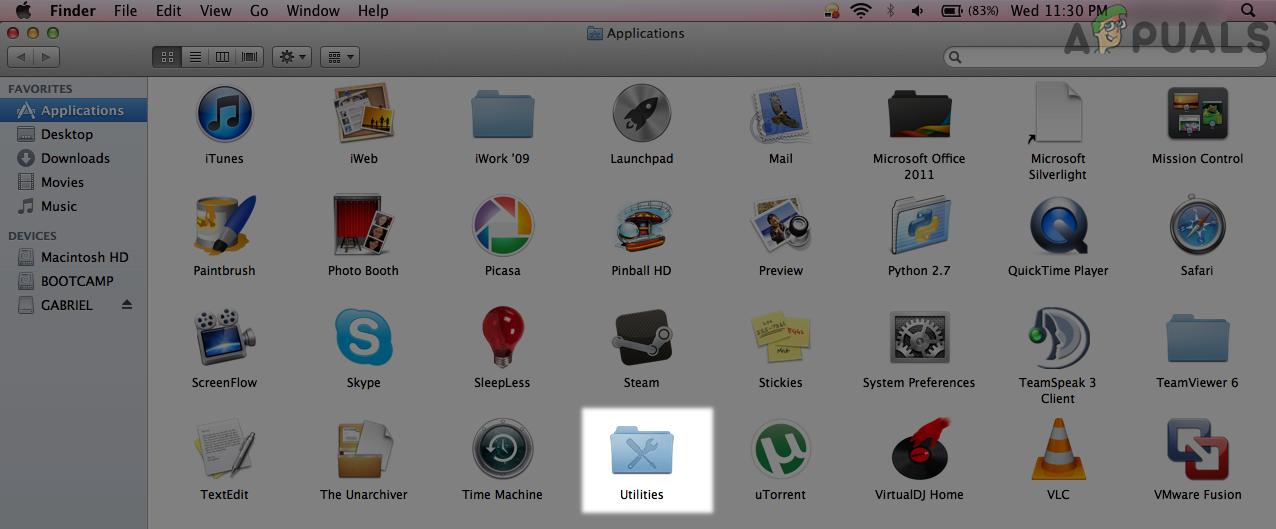Select Downloads in the sidebar

pyautogui.click(x=74, y=158)
